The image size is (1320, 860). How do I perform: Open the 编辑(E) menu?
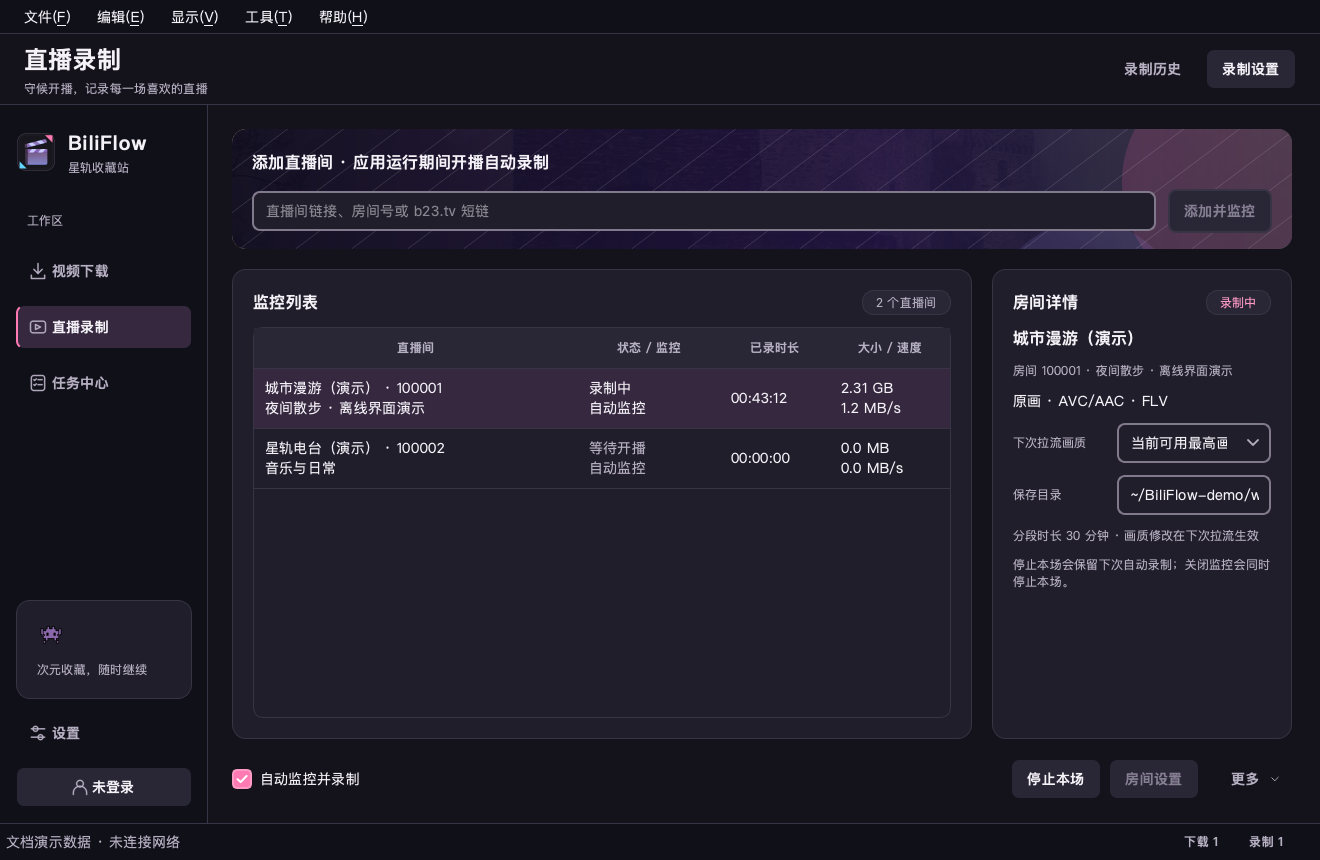tap(121, 17)
